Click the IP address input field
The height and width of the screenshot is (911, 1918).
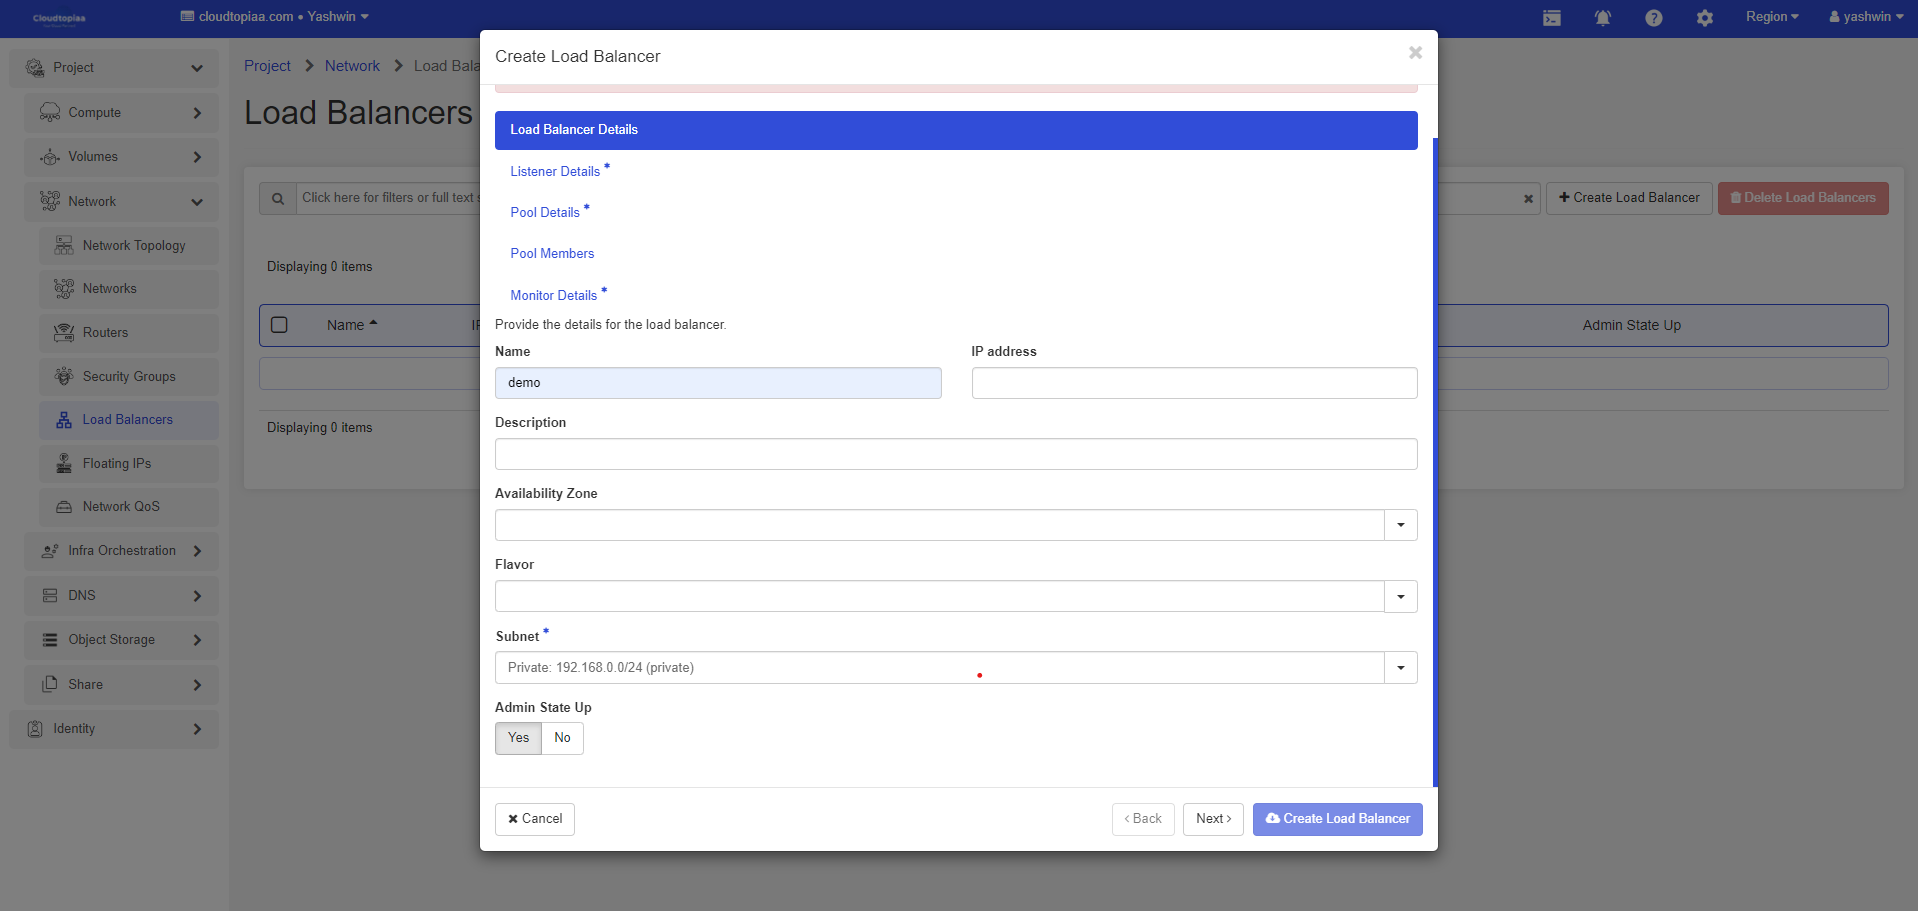point(1194,383)
